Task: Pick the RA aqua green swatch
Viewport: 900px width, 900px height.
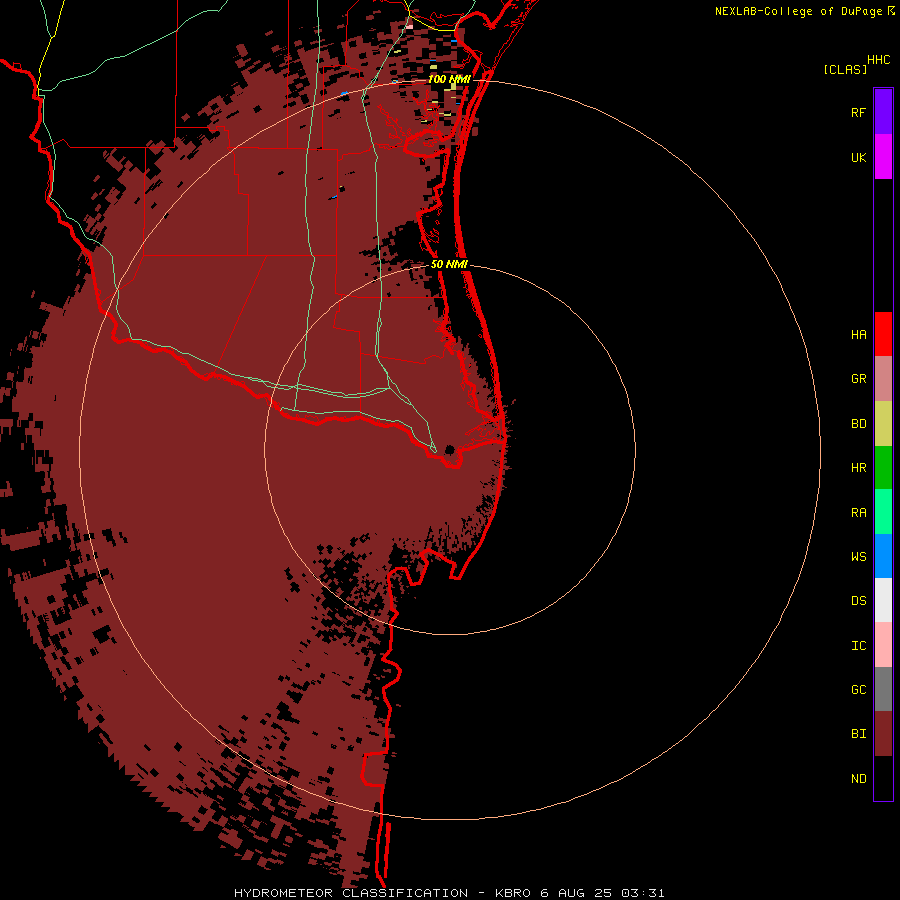Action: 883,512
